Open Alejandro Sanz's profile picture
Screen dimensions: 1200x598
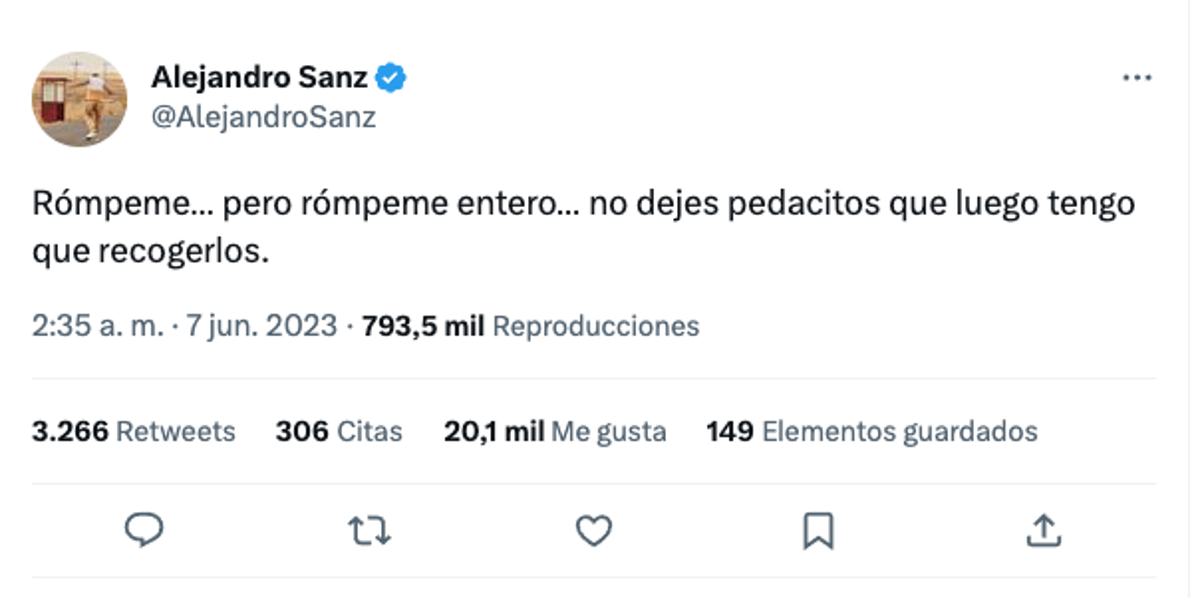coord(80,99)
